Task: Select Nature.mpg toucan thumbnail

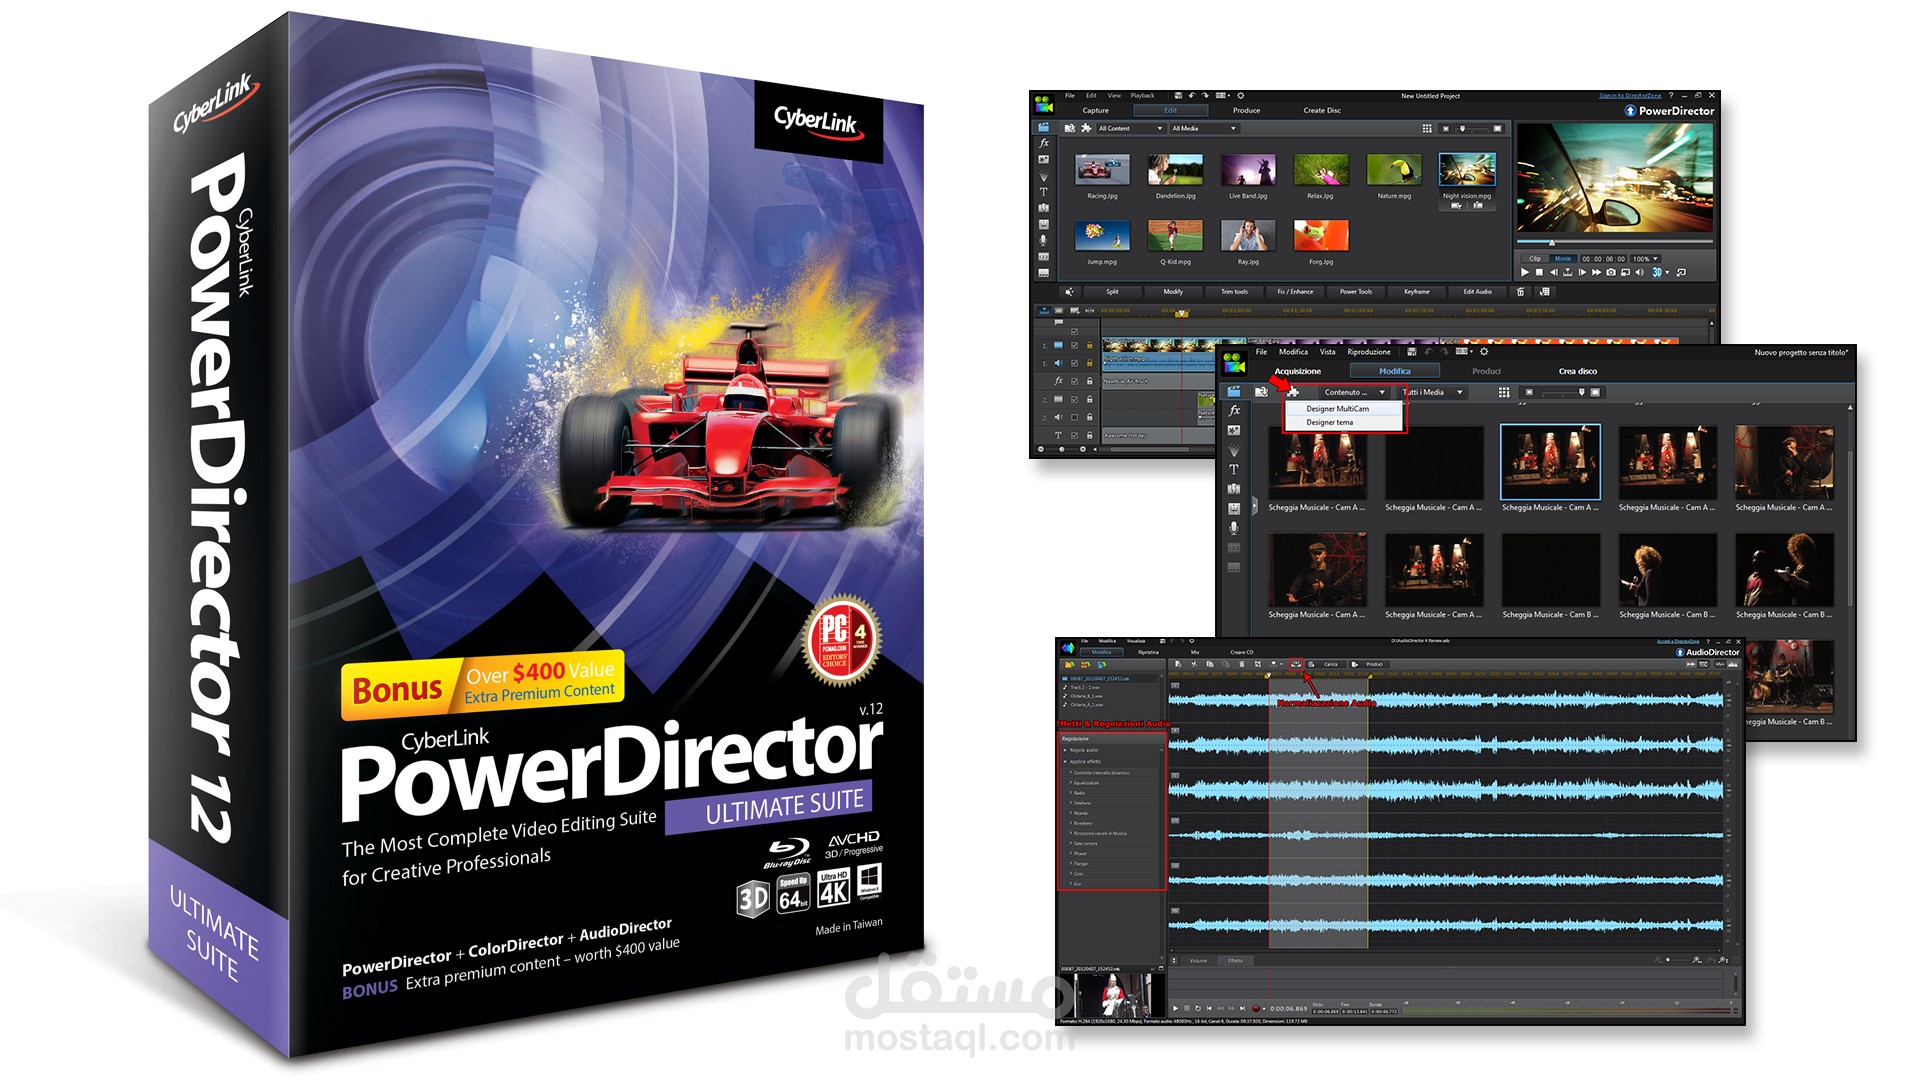Action: pyautogui.click(x=1394, y=170)
